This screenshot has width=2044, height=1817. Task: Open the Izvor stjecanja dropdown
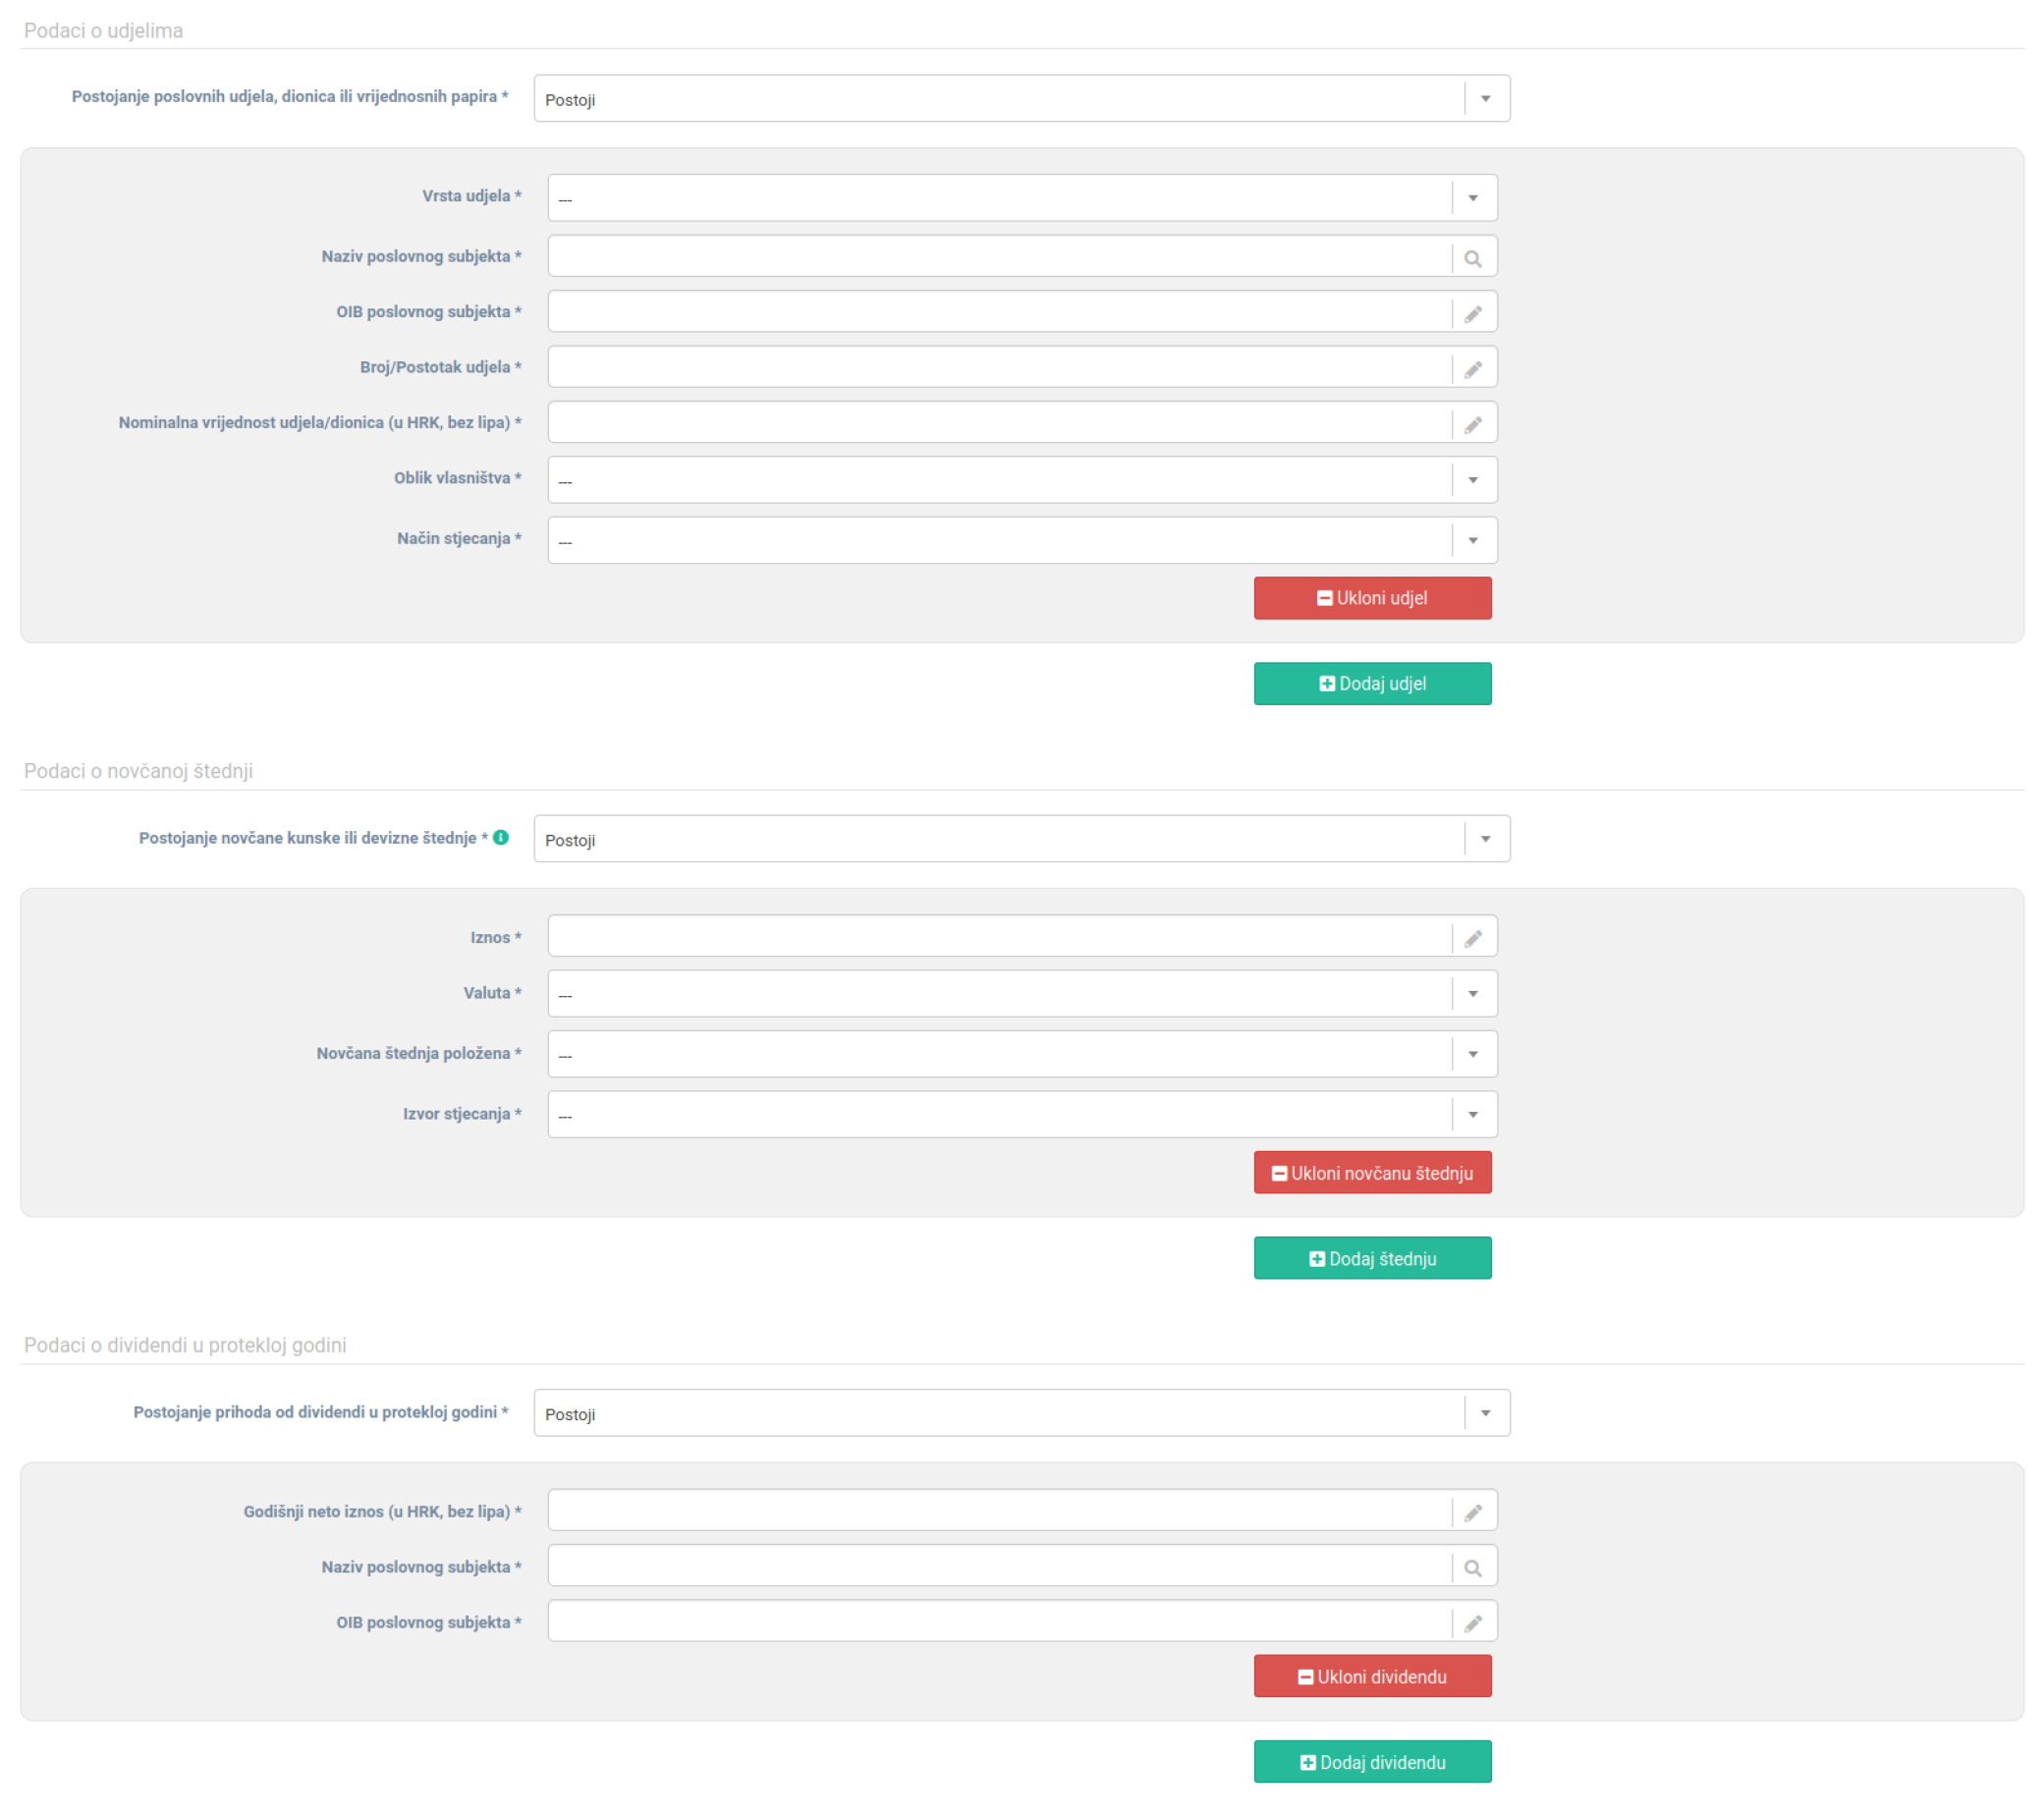(1021, 1114)
